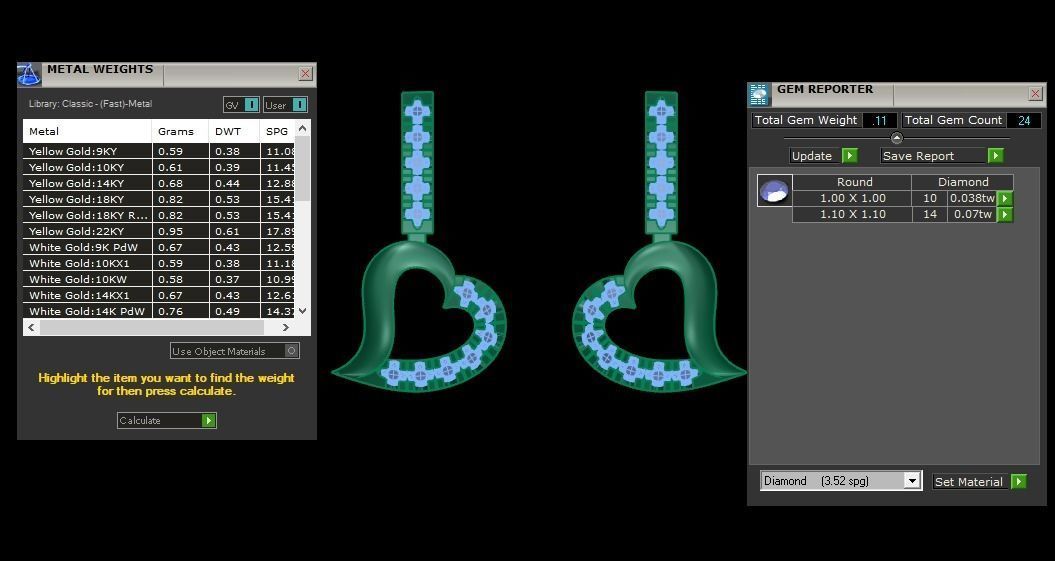This screenshot has width=1055, height=561.
Task: Click the 1.00 X 1.00 gem size cell
Action: point(852,198)
